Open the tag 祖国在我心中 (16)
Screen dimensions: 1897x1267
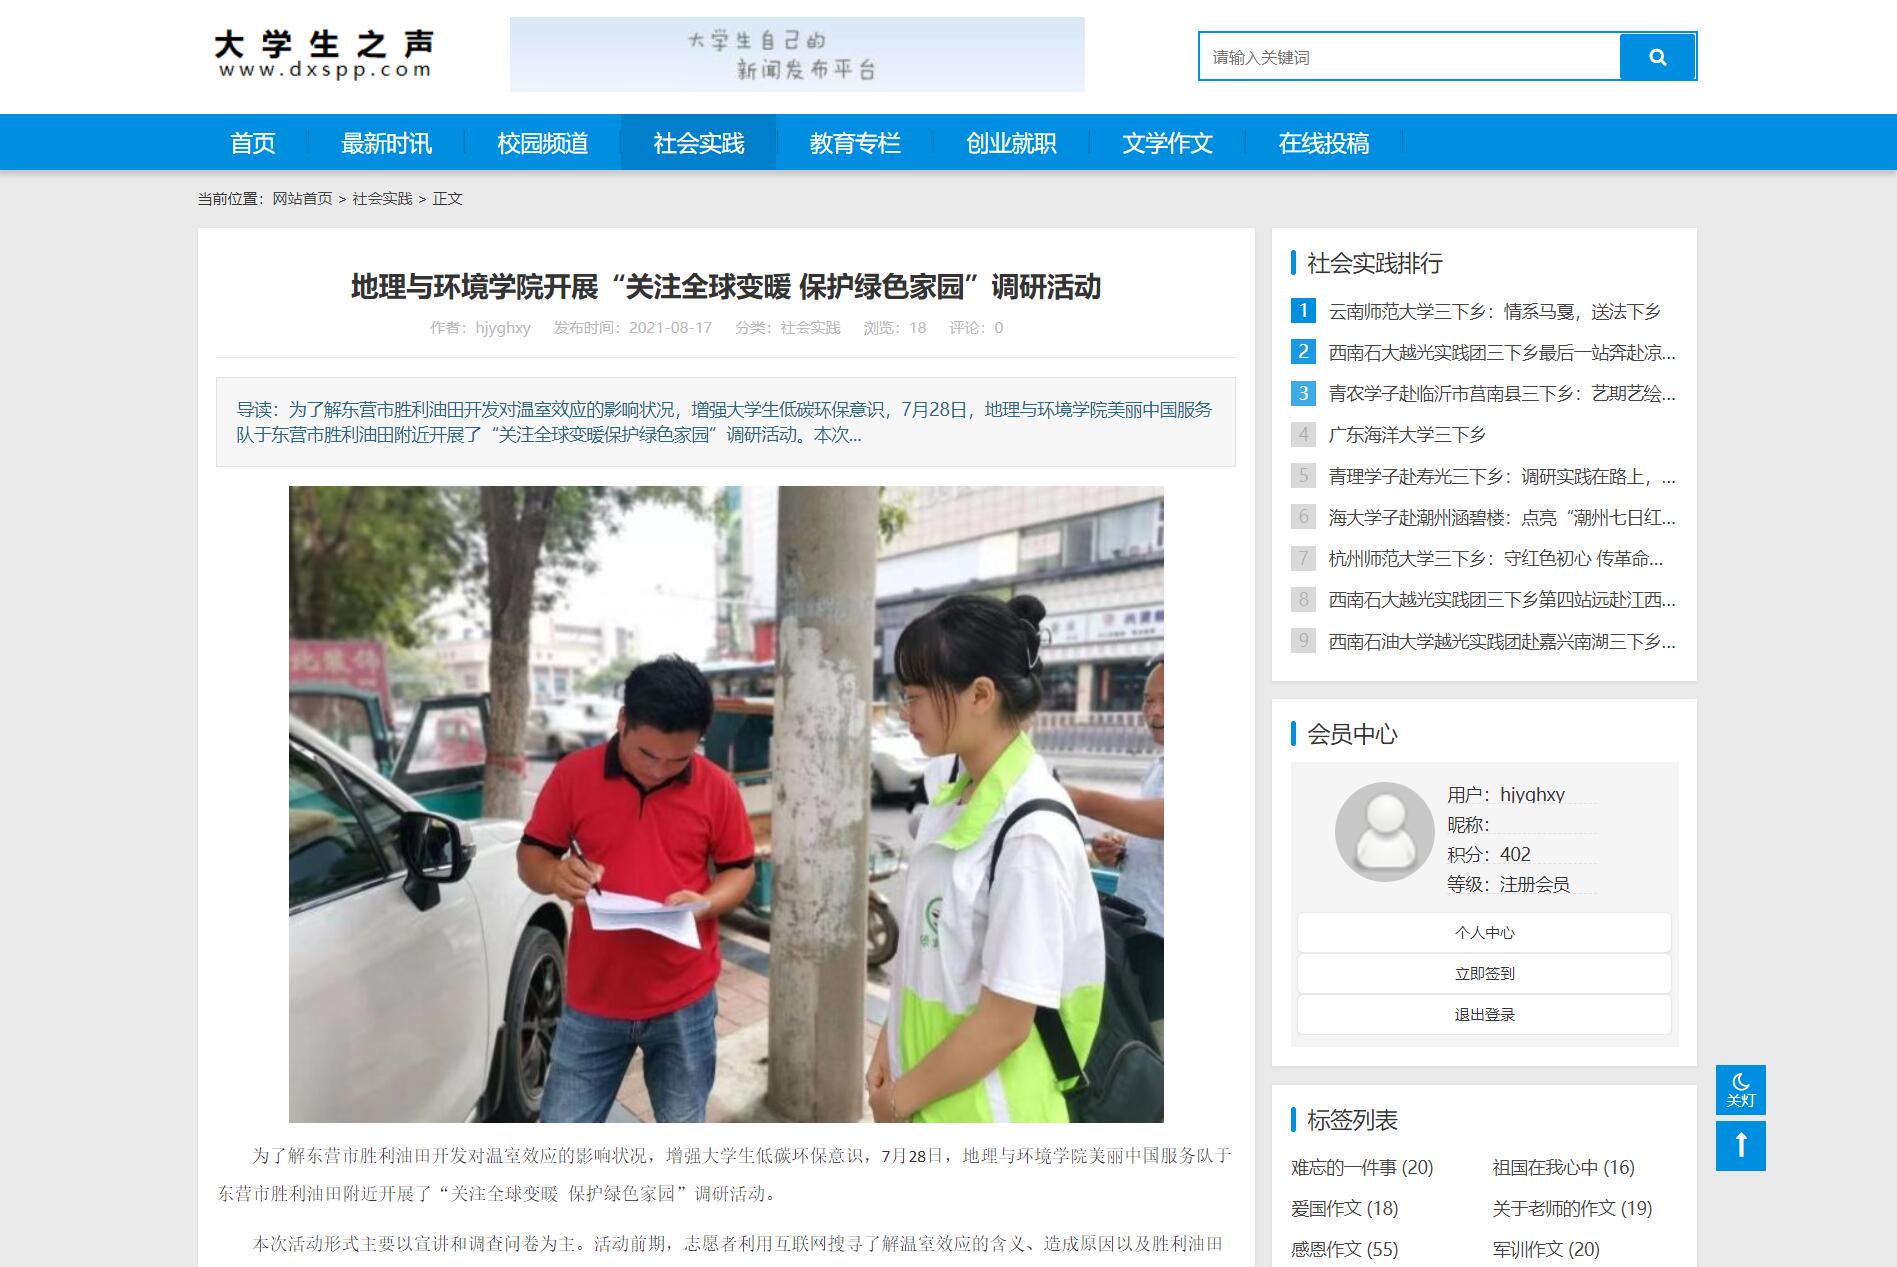(x=1563, y=1167)
